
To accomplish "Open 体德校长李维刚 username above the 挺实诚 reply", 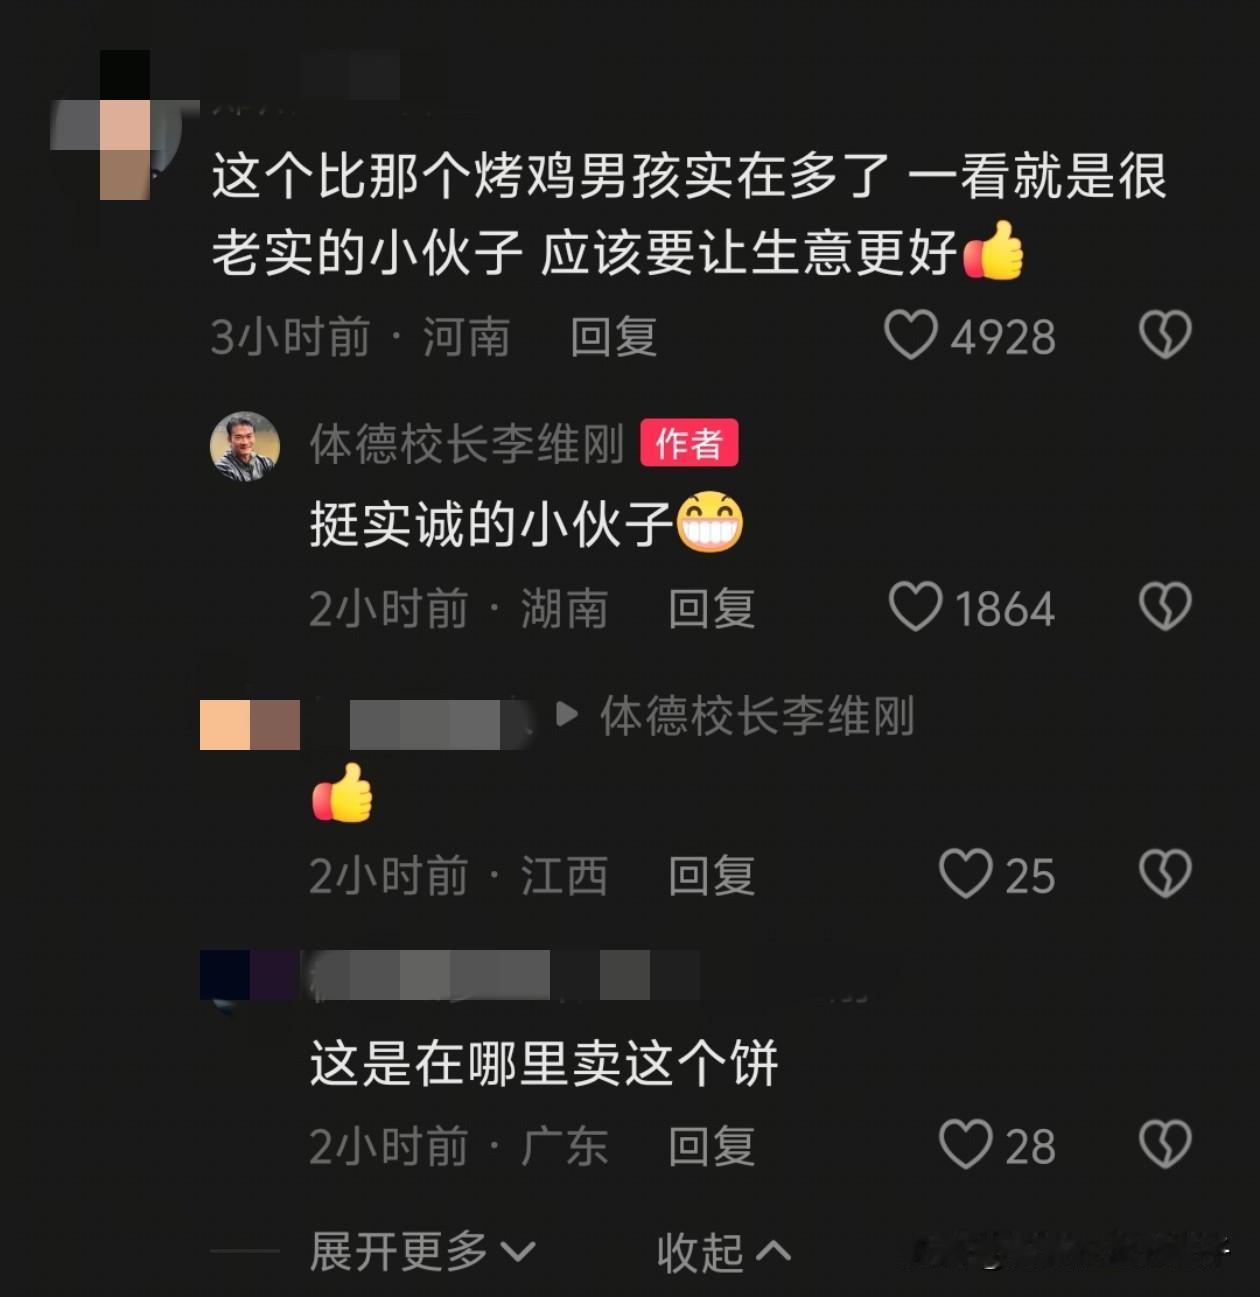I will click(x=467, y=444).
